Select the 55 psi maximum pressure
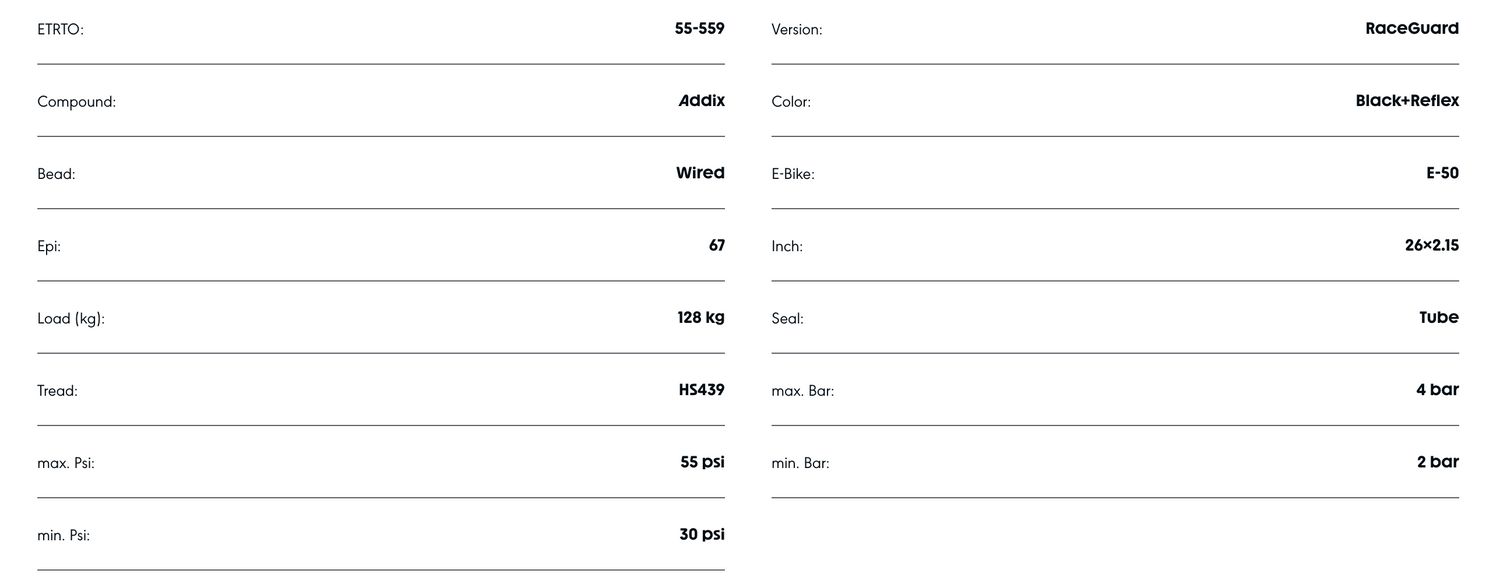Viewport: 1500px width, 584px height. coord(702,462)
